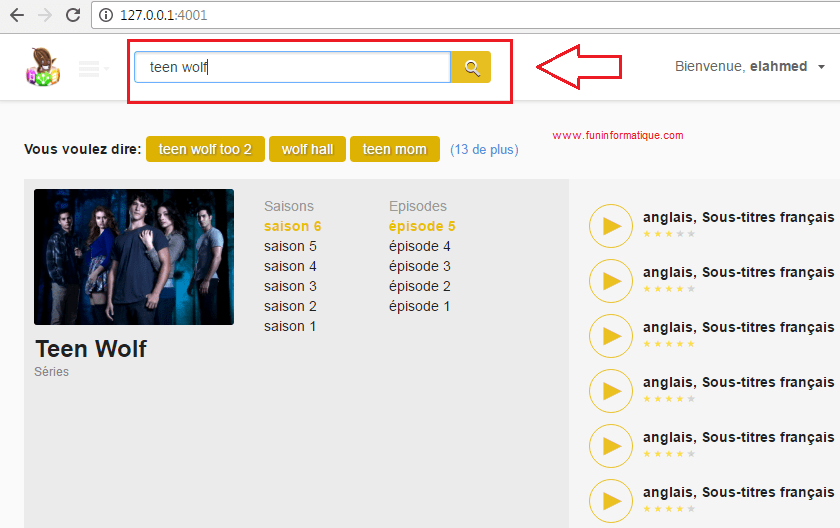This screenshot has height=528, width=840.
Task: Open the hamburger list menu dropdown
Action: pyautogui.click(x=92, y=68)
